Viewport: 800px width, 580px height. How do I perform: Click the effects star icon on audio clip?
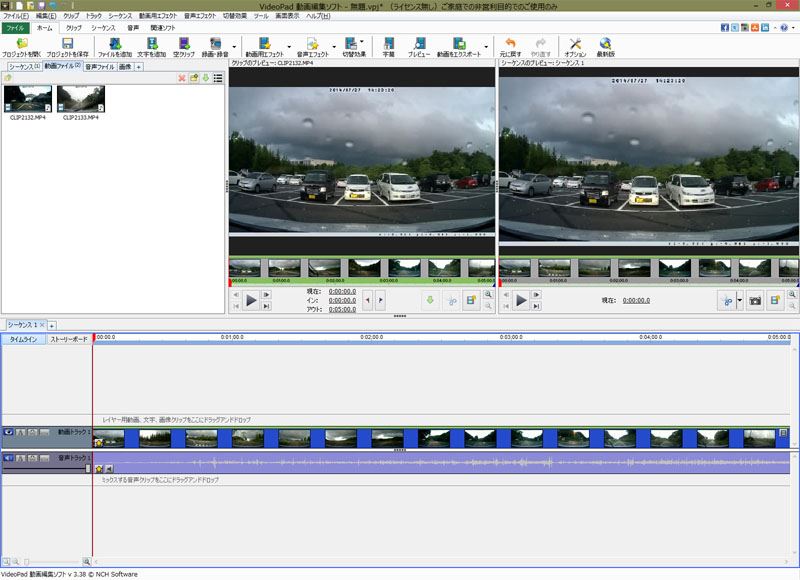pos(99,468)
